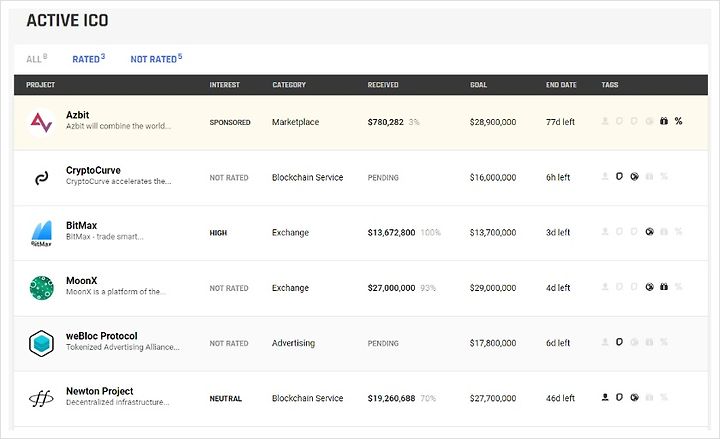Click the gift bonus tag in MoonX row
This screenshot has width=720, height=439.
(x=664, y=287)
